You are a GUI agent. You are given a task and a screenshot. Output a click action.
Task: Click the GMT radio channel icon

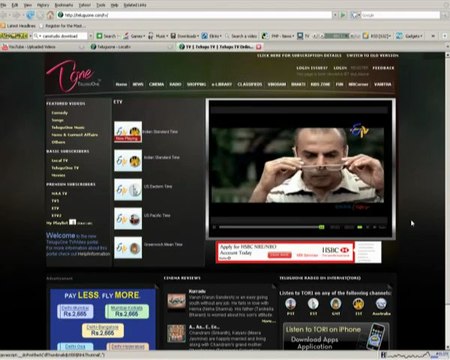pos(336,304)
